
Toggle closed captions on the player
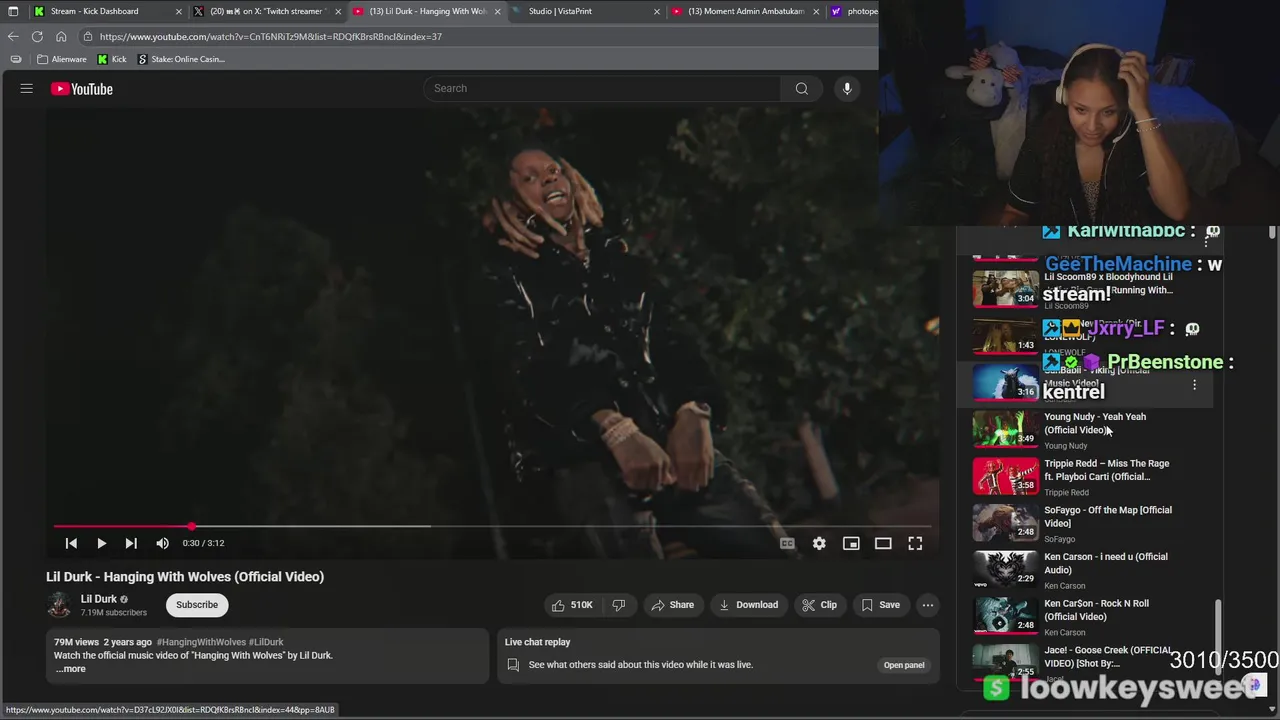click(787, 543)
